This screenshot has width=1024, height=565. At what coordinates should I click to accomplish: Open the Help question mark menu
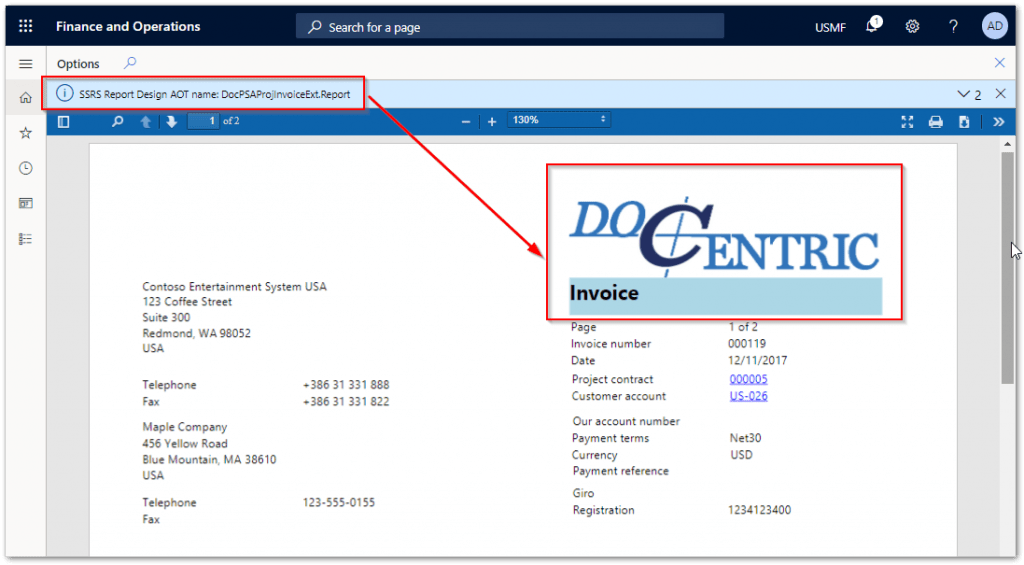coord(953,26)
